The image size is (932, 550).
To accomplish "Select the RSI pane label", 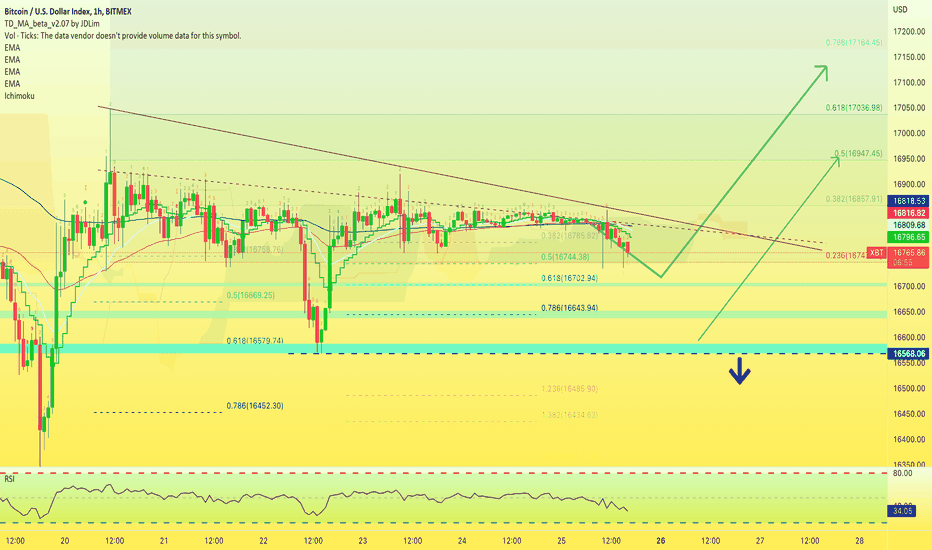I will 10,479.
